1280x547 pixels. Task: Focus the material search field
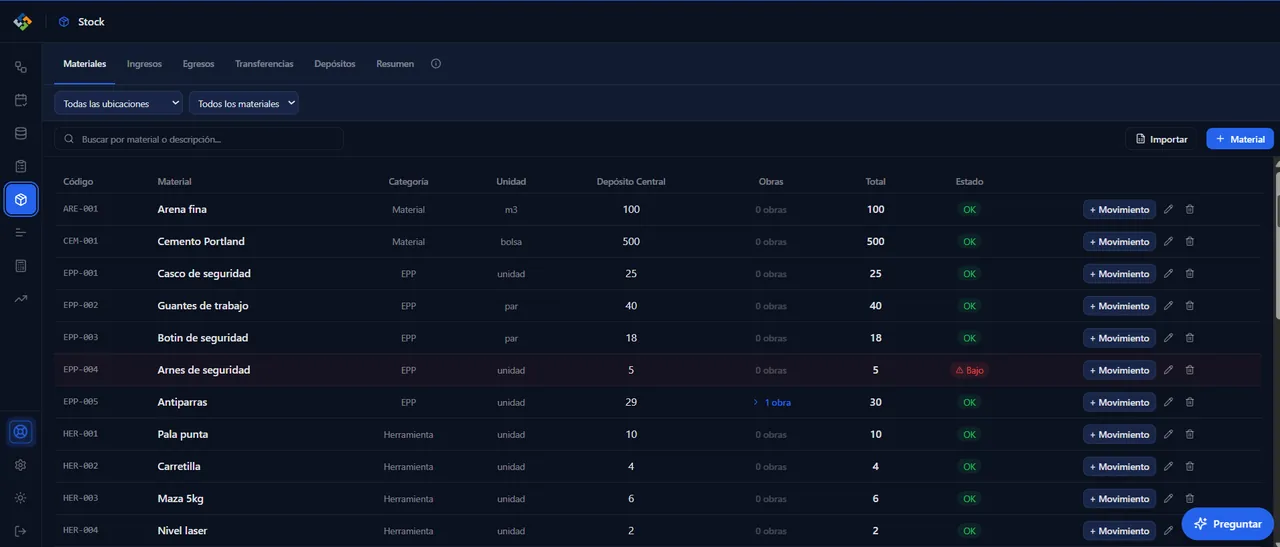pyautogui.click(x=199, y=139)
